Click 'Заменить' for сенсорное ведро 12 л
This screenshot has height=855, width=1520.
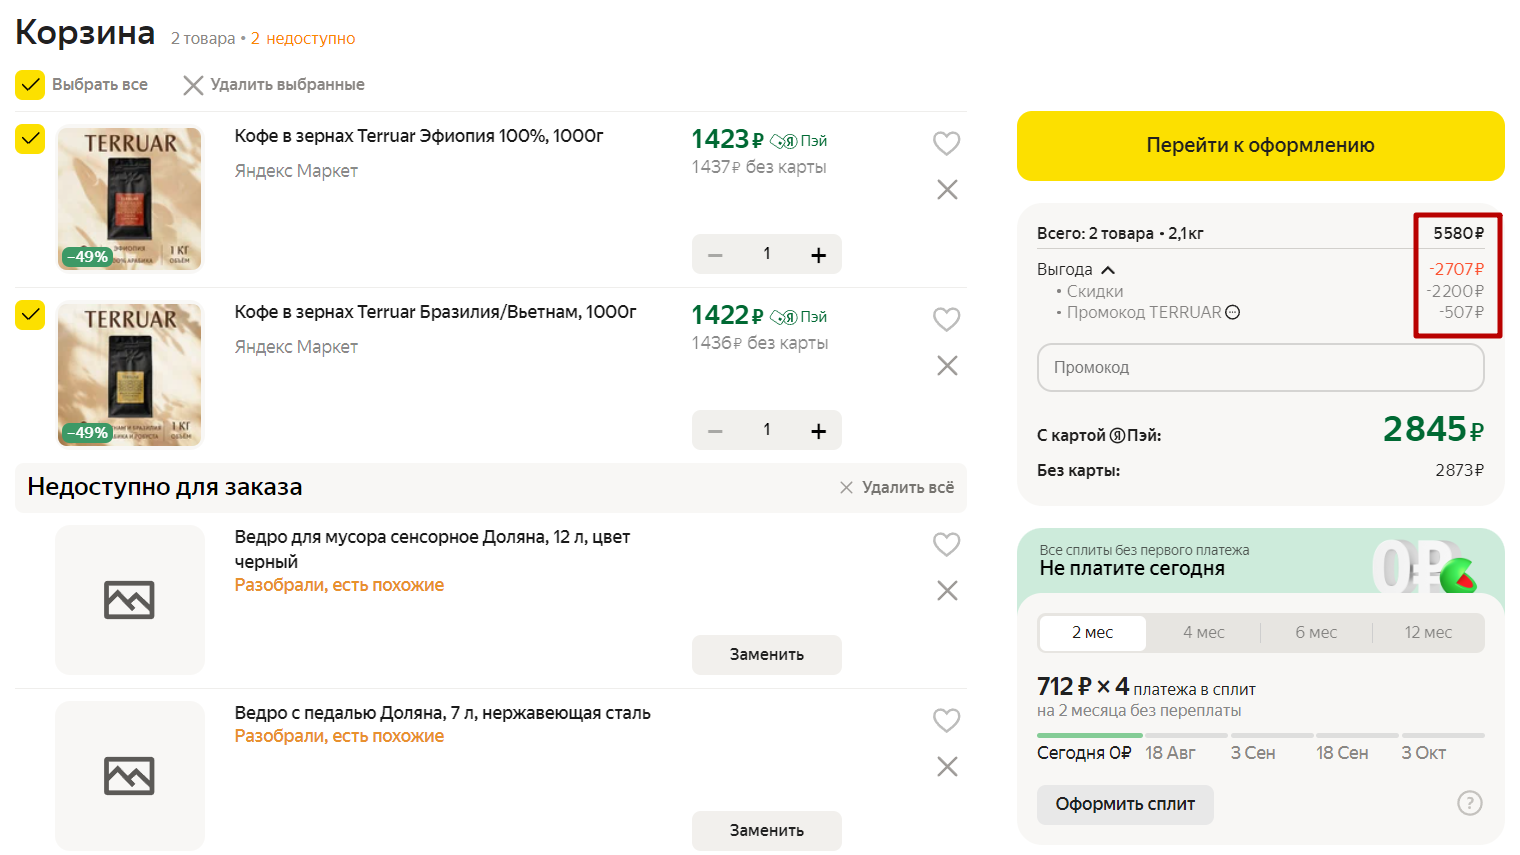[x=767, y=654]
